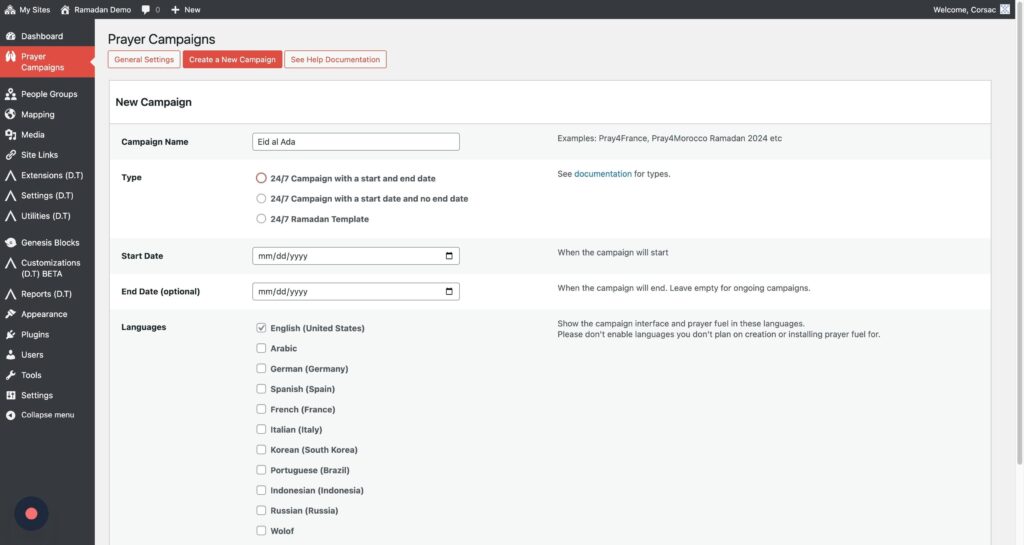Open the Start Date calendar picker

(x=450, y=256)
